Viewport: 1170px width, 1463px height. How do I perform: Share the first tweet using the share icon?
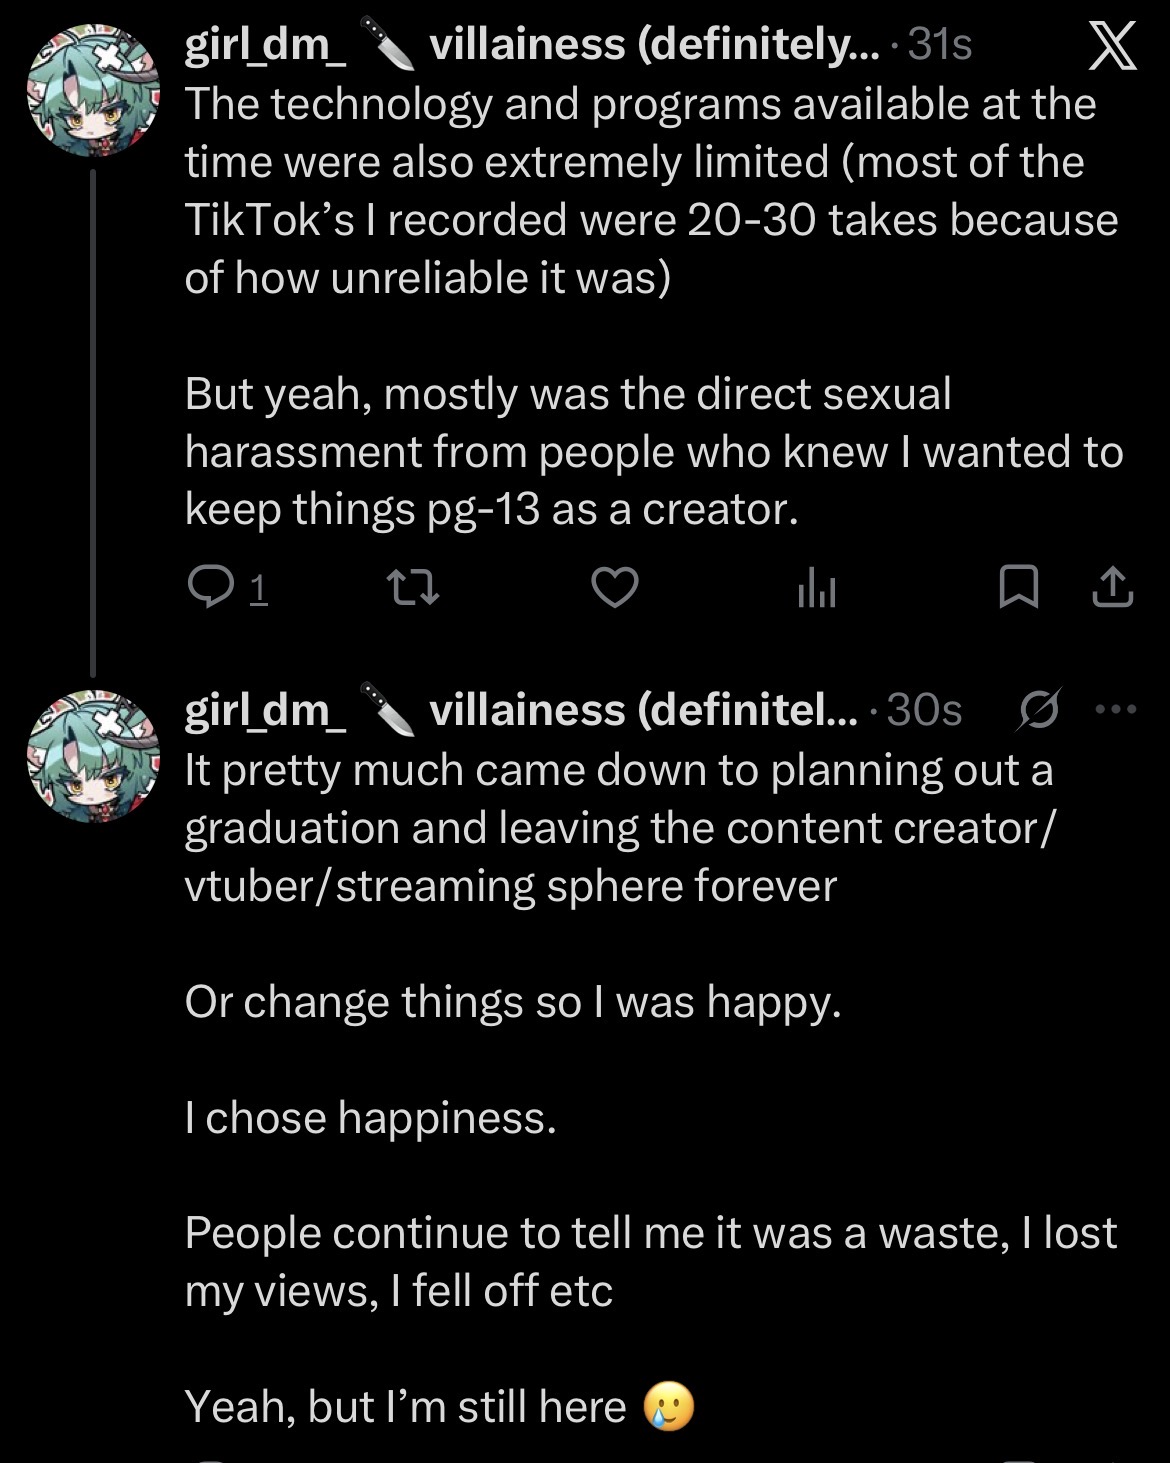pyautogui.click(x=1112, y=588)
